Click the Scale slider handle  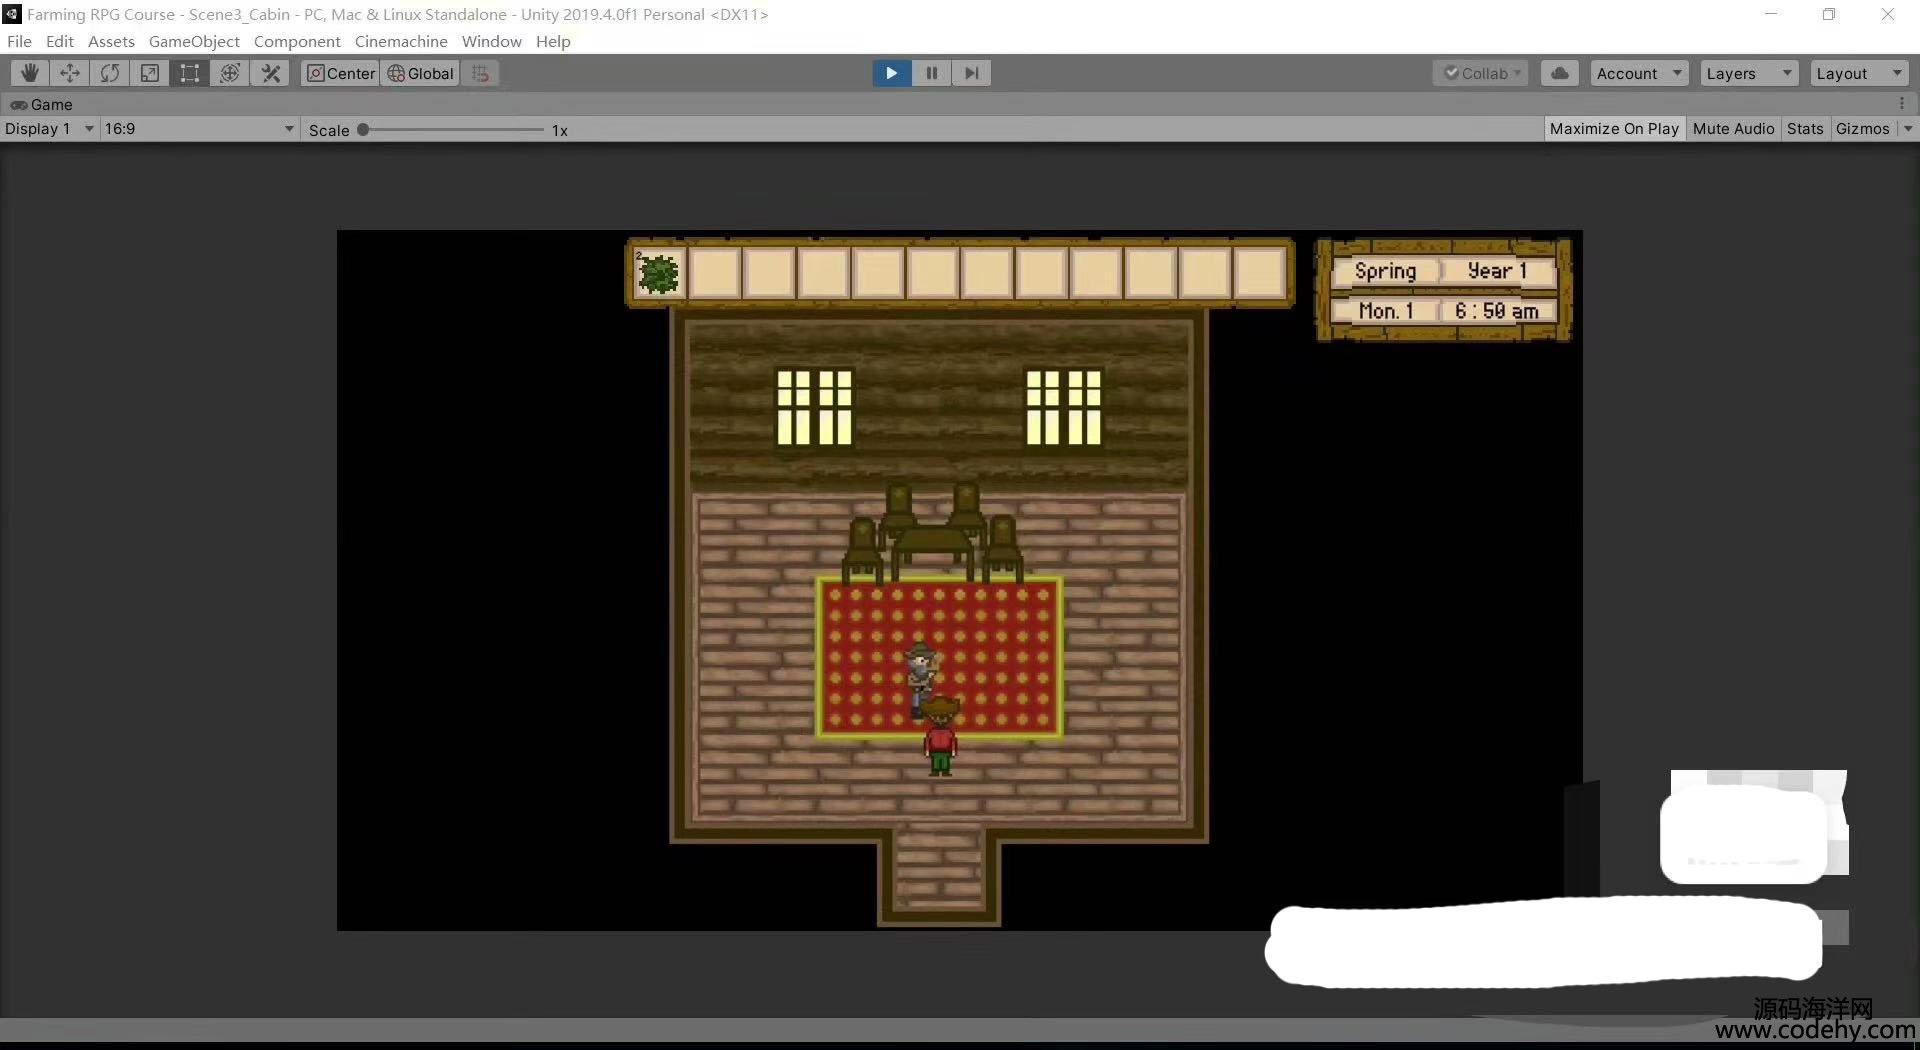coord(363,129)
